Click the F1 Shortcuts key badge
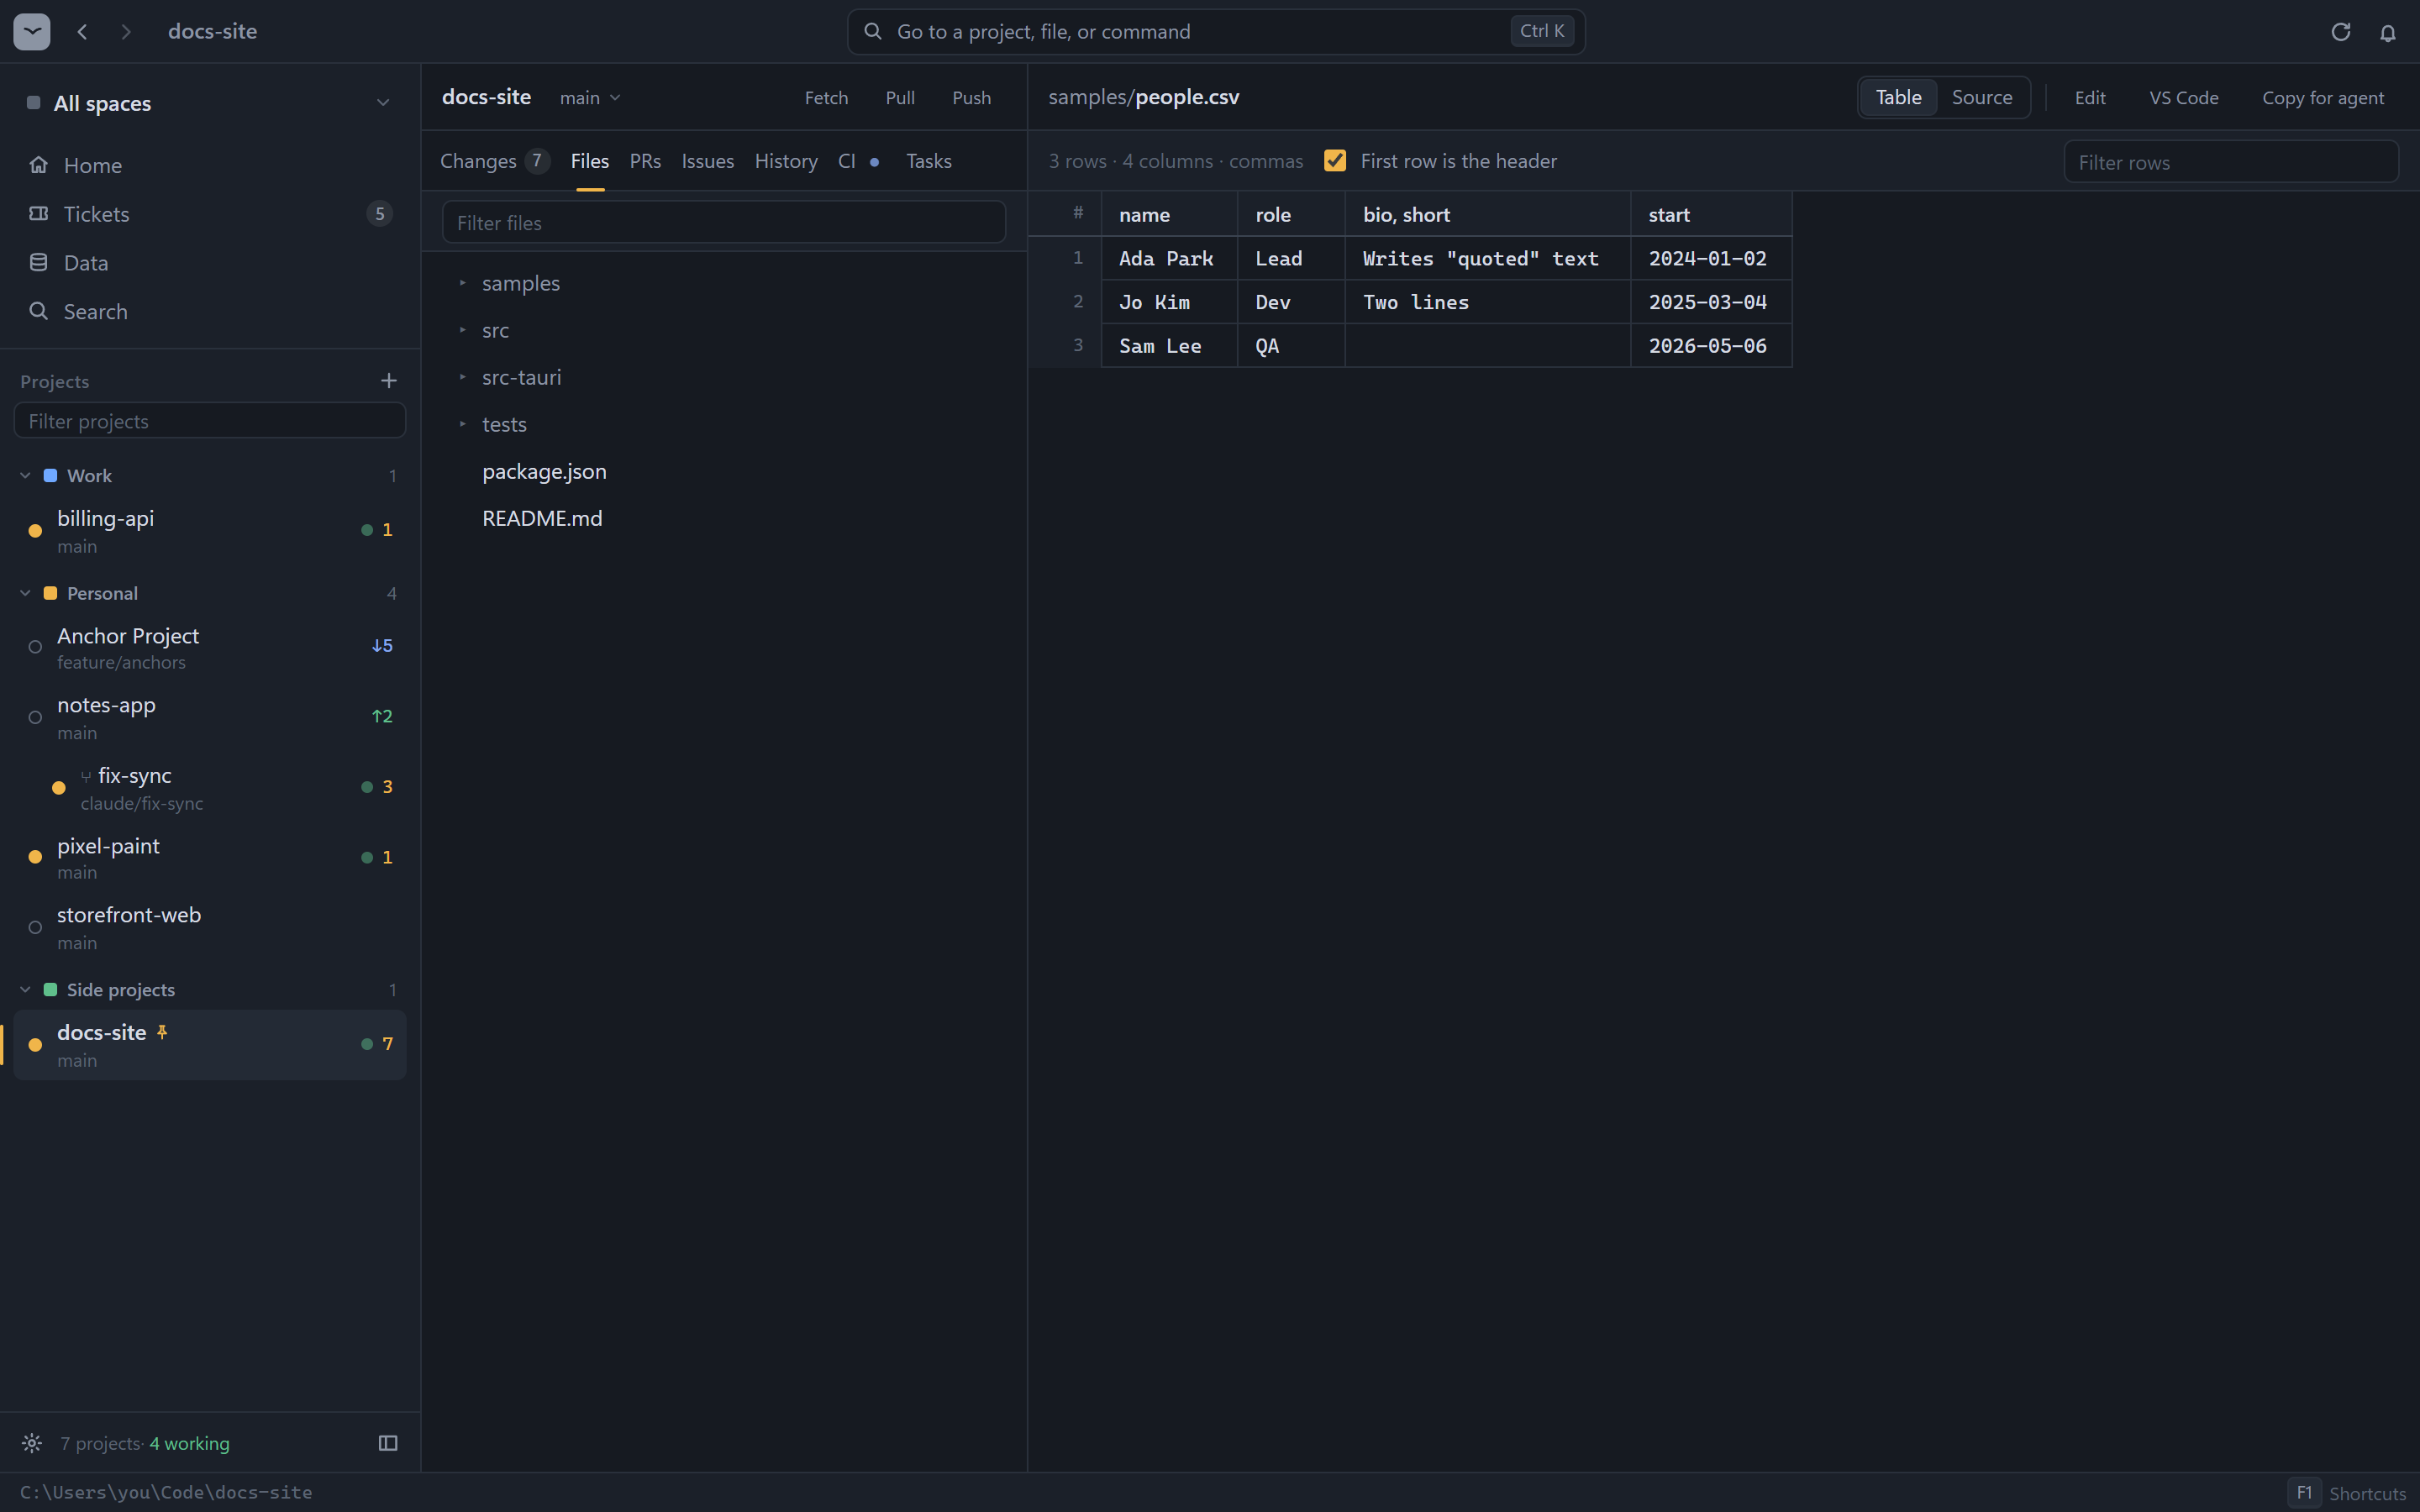This screenshot has height=1512, width=2420. pos(2304,1493)
